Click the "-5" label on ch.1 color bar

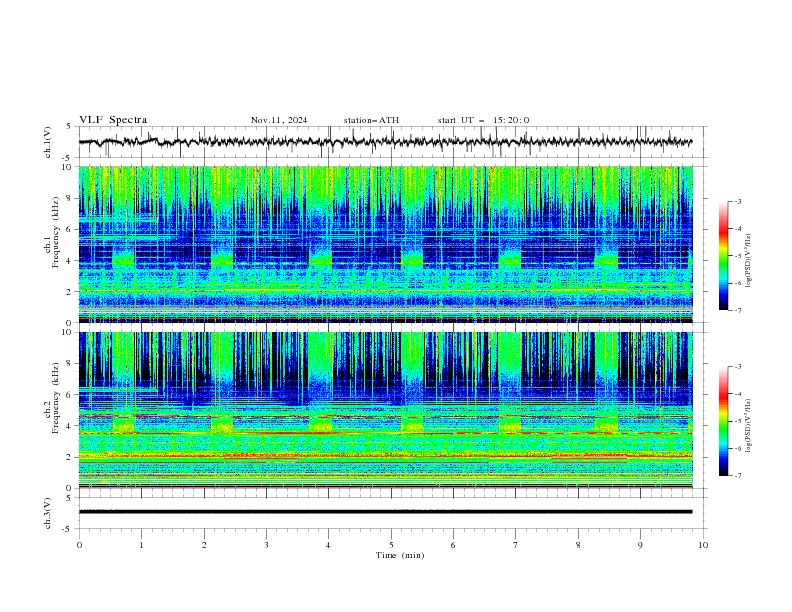[737, 256]
